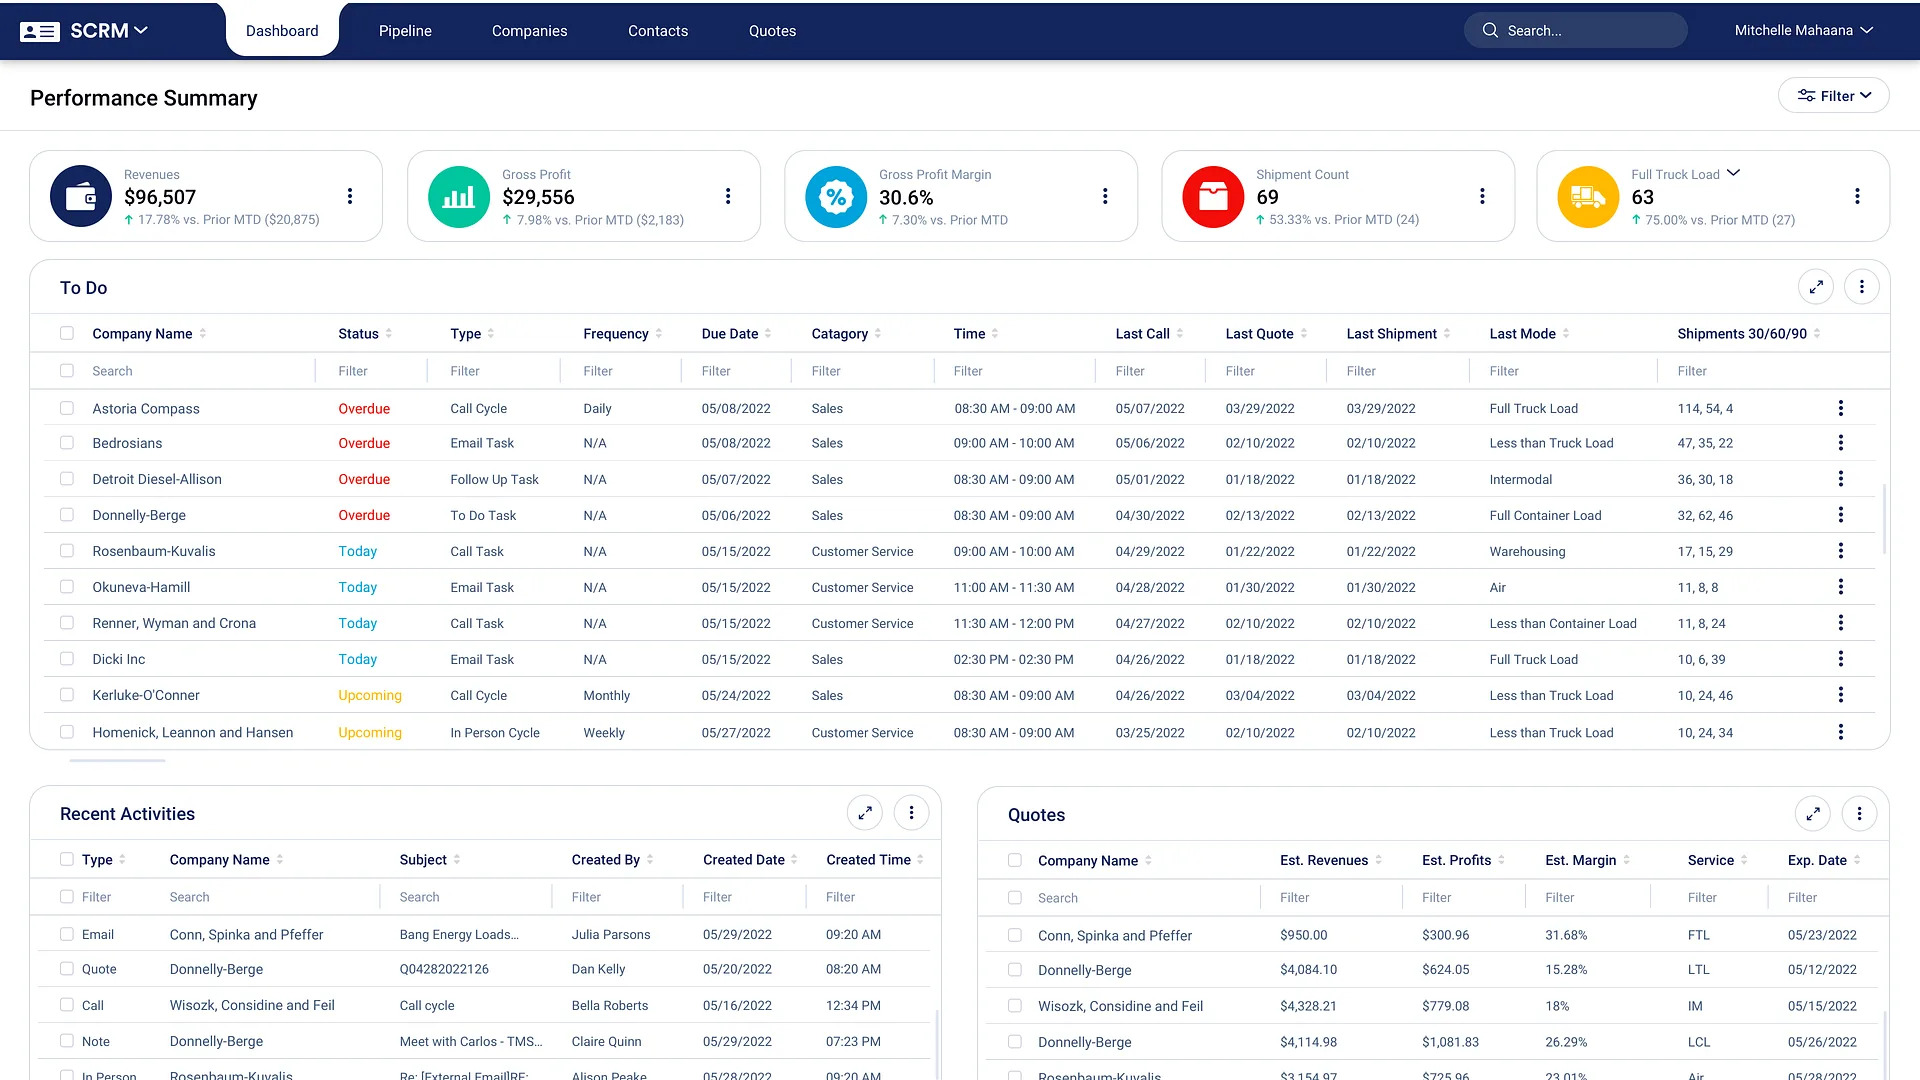Screen dimensions: 1920x1080
Task: Click the red Shipment Count package icon
Action: click(1212, 196)
